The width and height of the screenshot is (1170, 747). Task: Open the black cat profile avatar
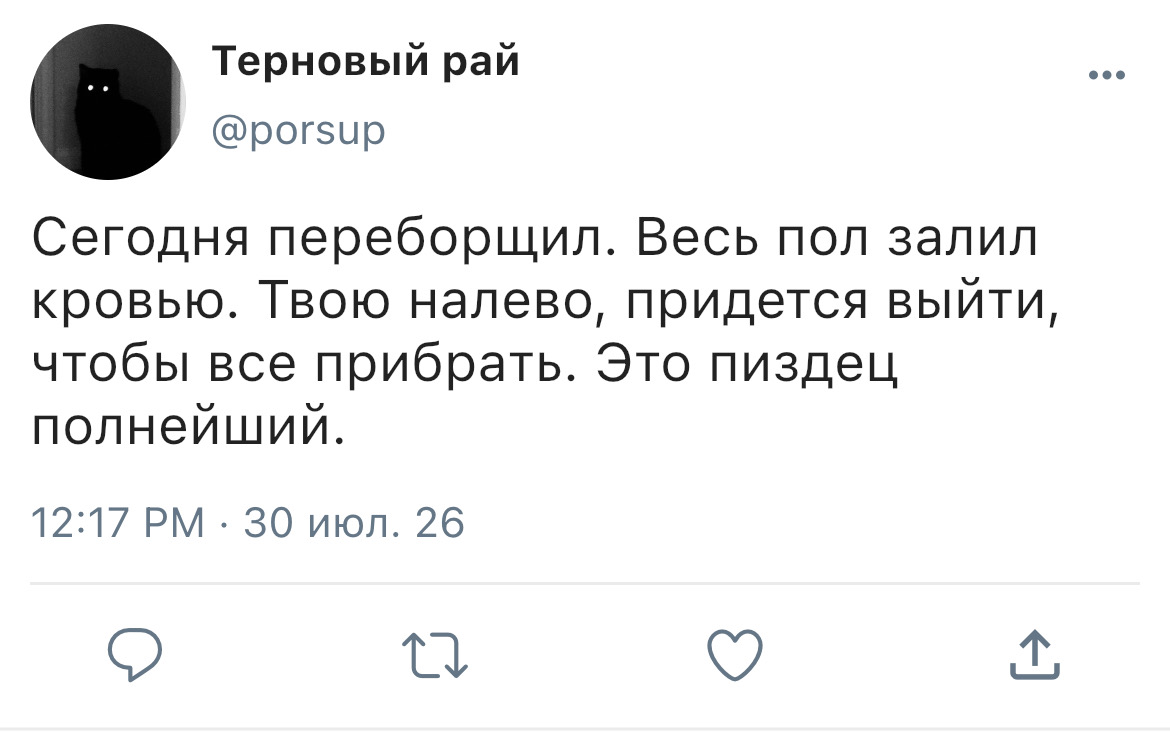coord(107,102)
